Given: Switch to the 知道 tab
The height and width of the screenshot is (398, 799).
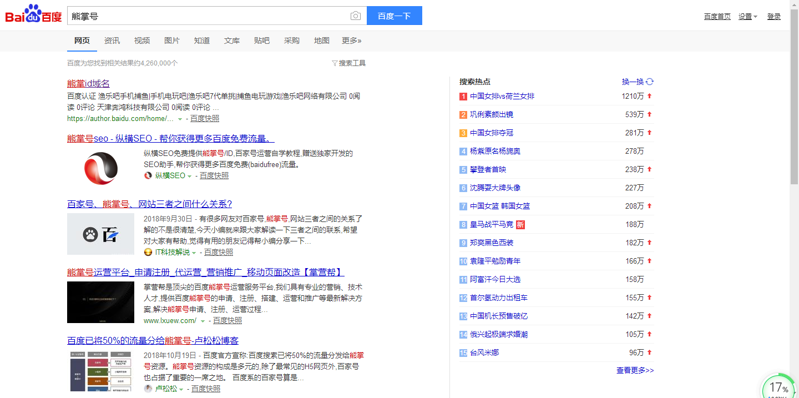Looking at the screenshot, I should click(202, 41).
